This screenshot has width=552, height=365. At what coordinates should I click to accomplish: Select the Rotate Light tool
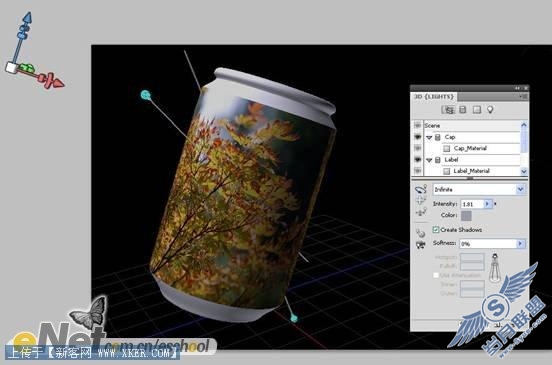click(x=420, y=189)
